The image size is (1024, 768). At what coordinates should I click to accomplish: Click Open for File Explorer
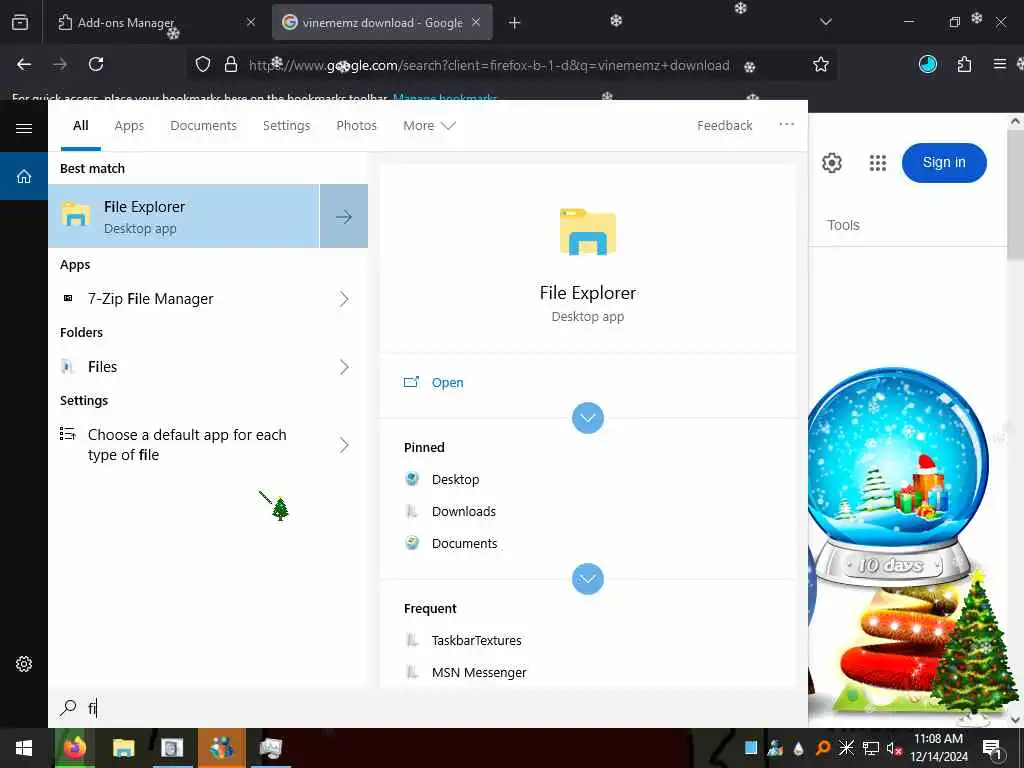coord(447,383)
